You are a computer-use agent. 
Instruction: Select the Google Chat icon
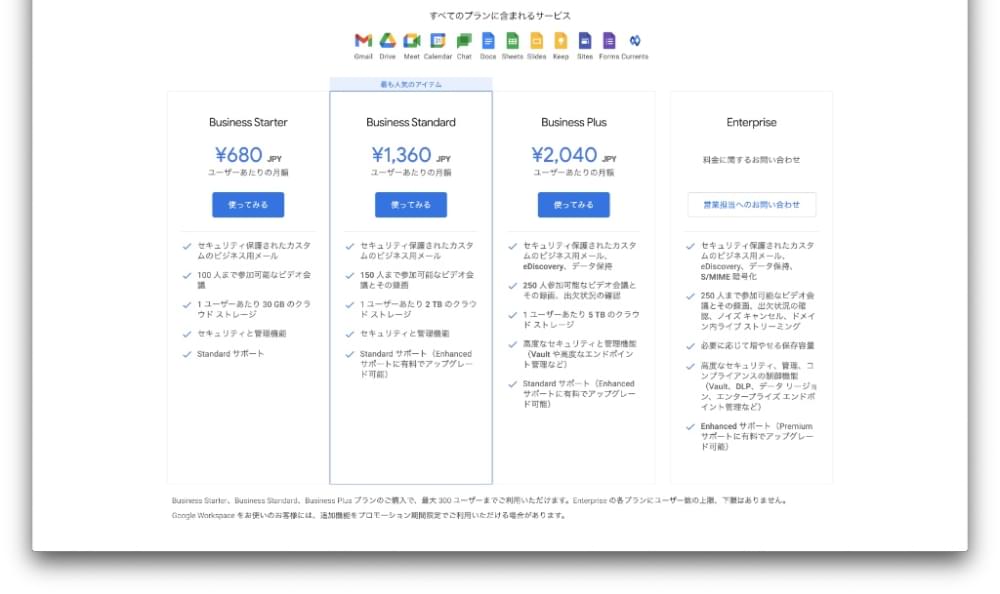tap(462, 42)
